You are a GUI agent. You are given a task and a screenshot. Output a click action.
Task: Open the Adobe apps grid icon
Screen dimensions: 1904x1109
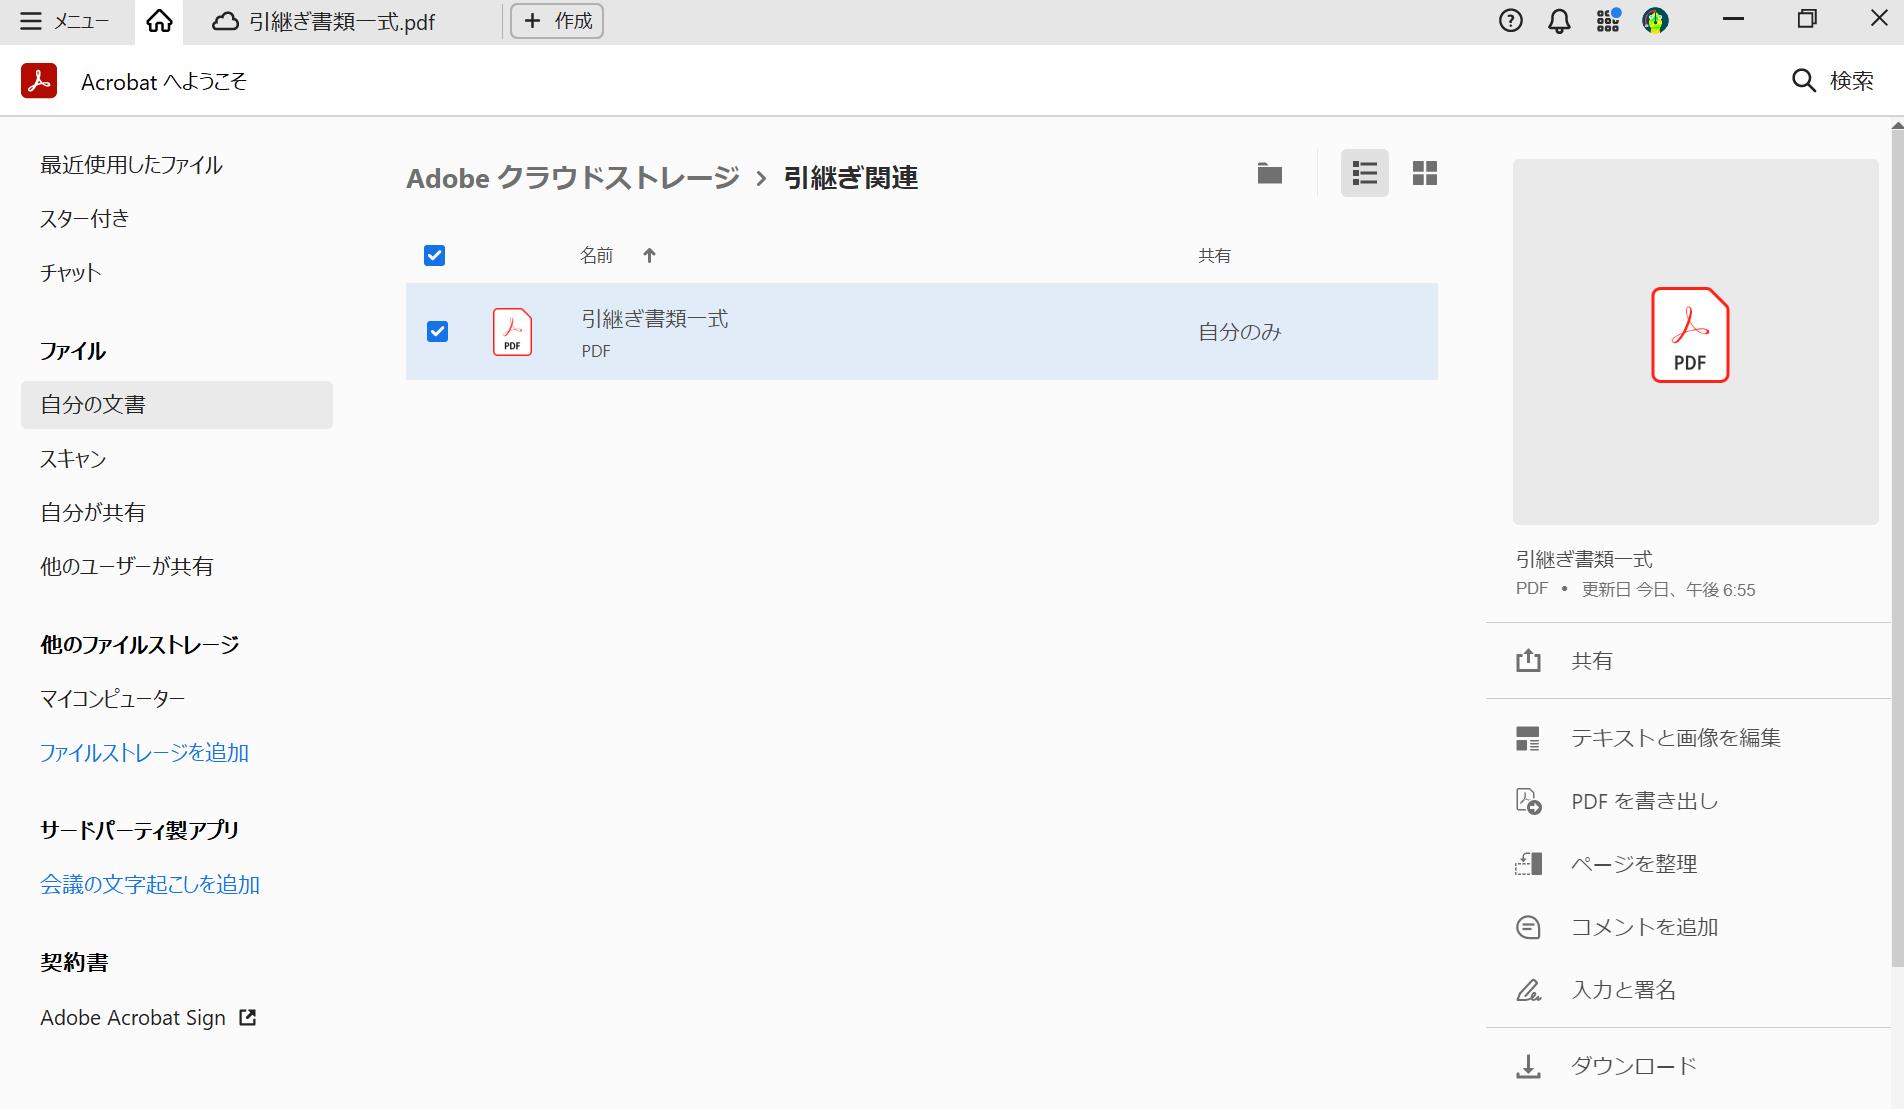click(1606, 21)
